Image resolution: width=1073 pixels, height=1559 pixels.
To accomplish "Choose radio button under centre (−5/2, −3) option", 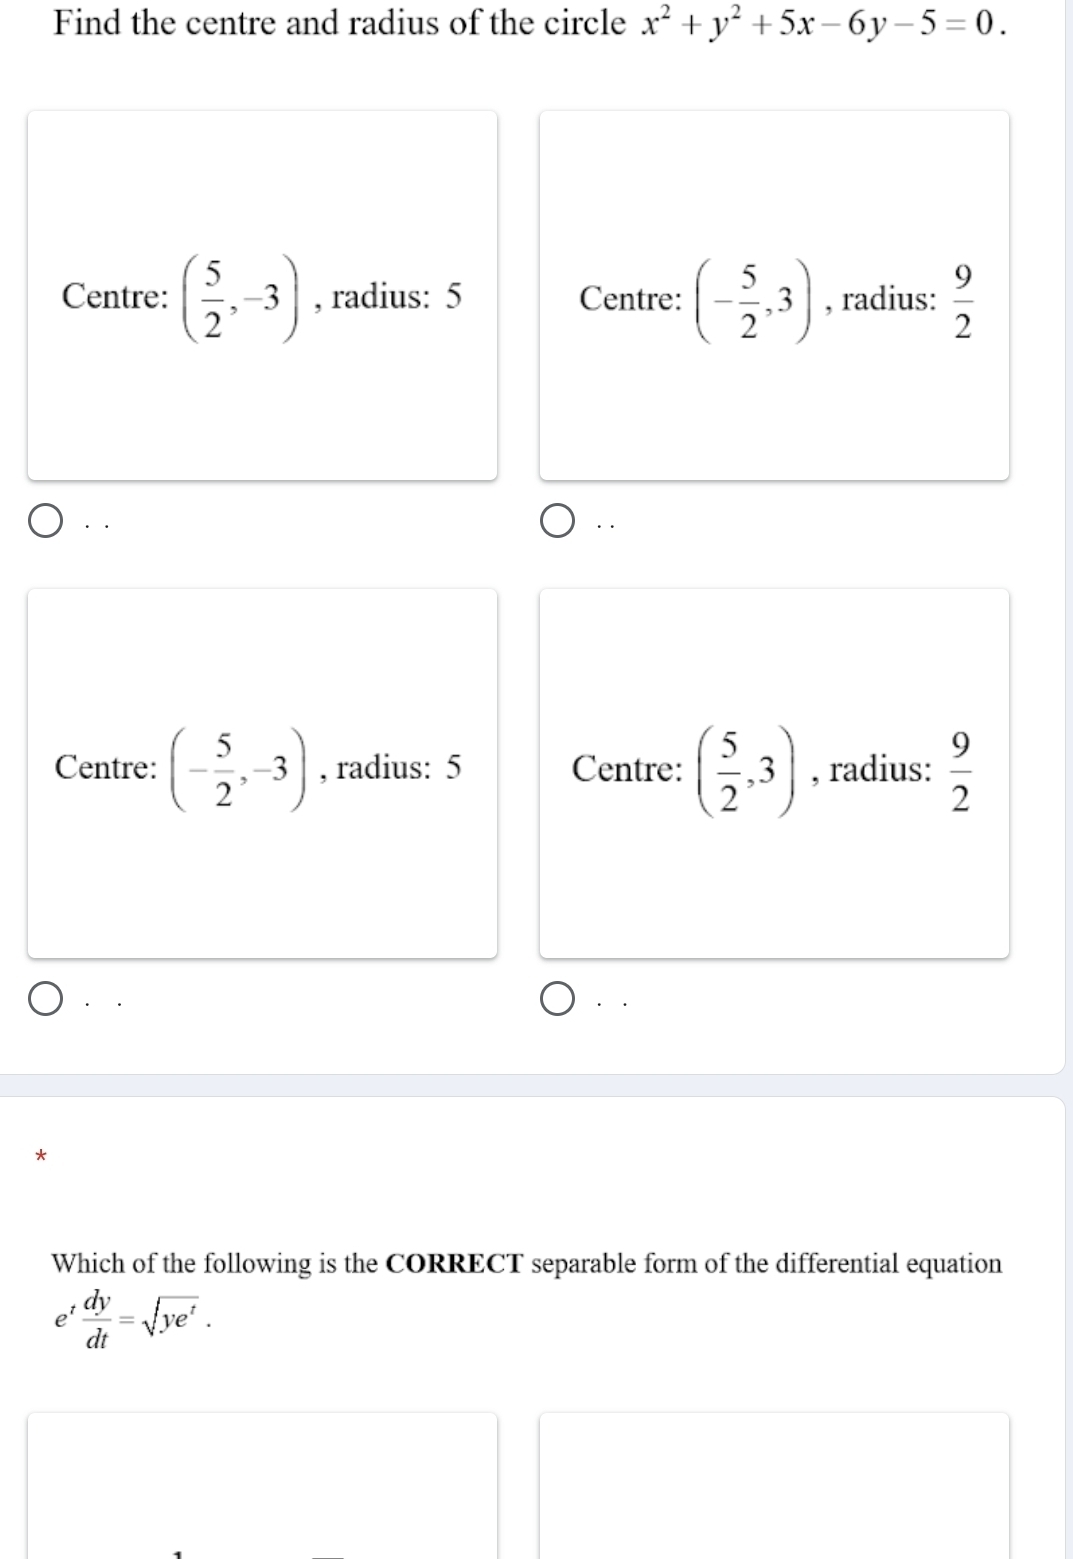I will [x=44, y=999].
